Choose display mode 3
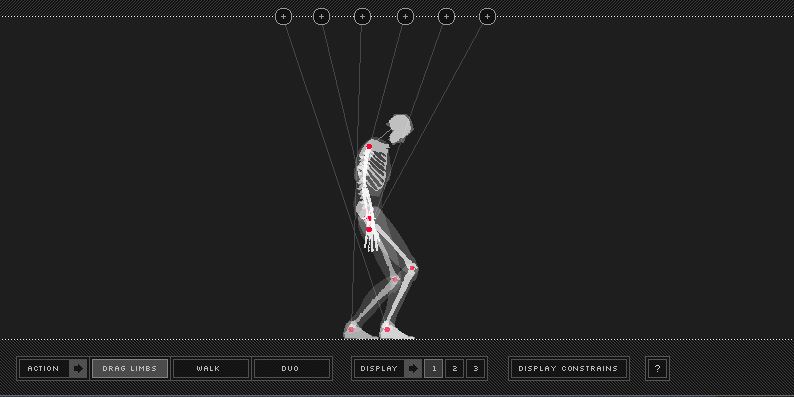Screen dimensions: 794x397 click(475, 369)
